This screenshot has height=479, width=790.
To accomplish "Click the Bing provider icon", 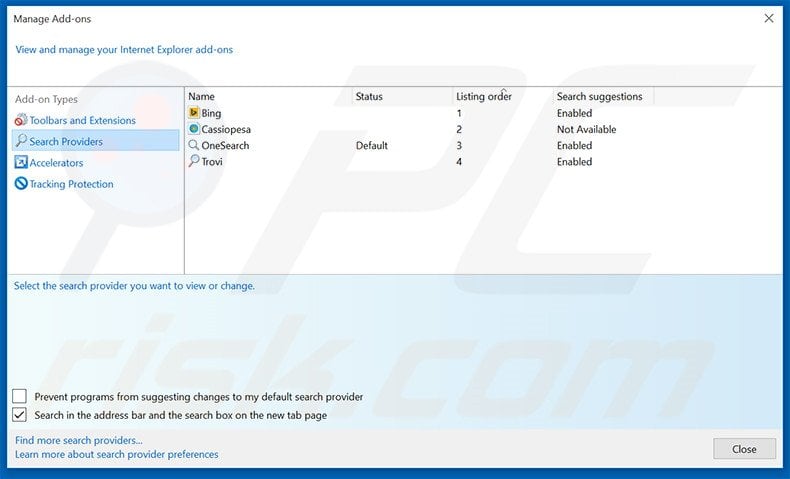I will point(193,112).
